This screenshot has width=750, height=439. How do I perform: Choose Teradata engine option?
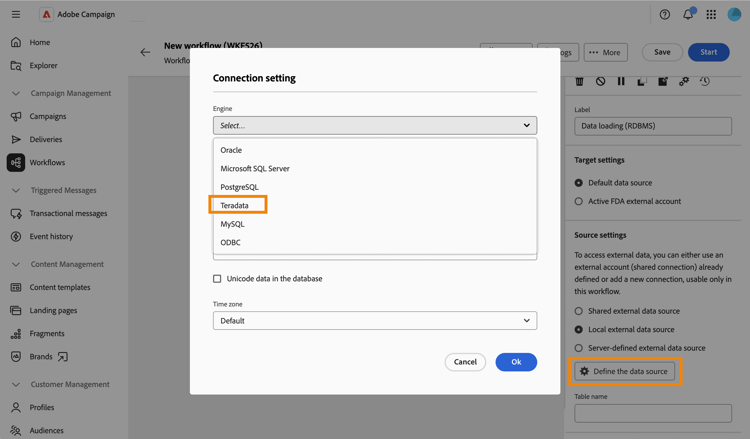375,206
